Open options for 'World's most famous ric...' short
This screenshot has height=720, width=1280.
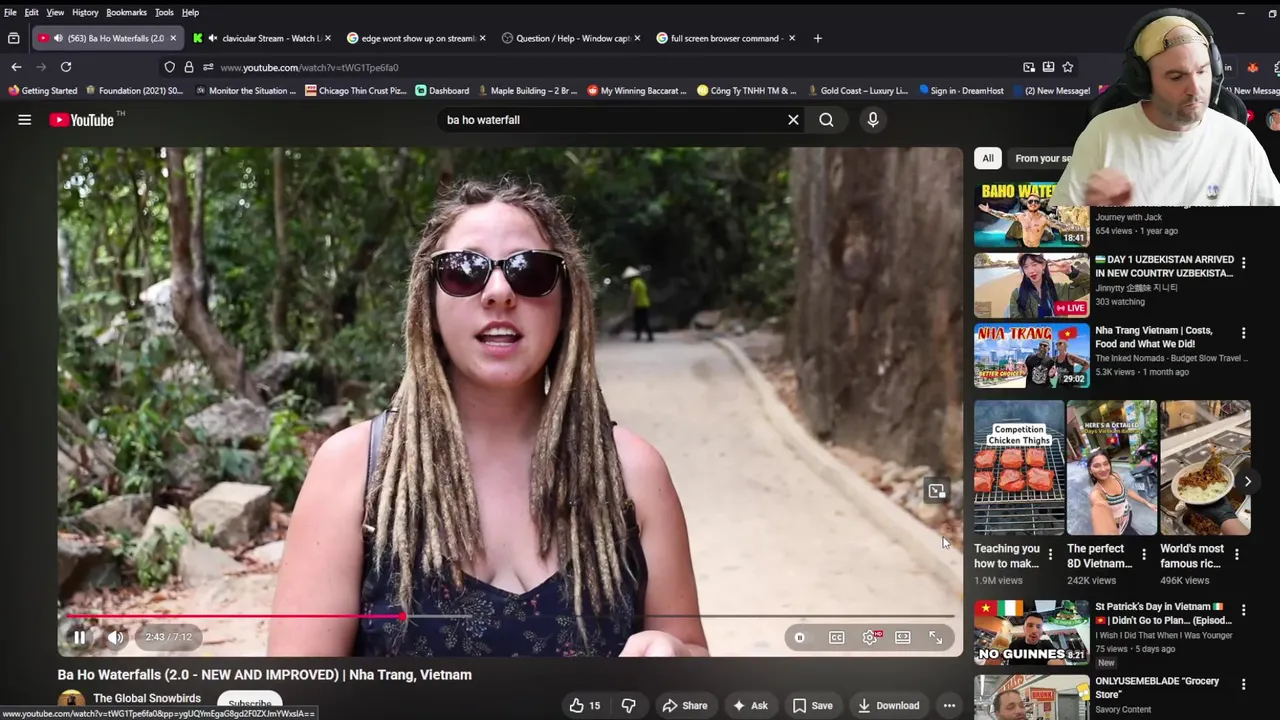[1236, 554]
